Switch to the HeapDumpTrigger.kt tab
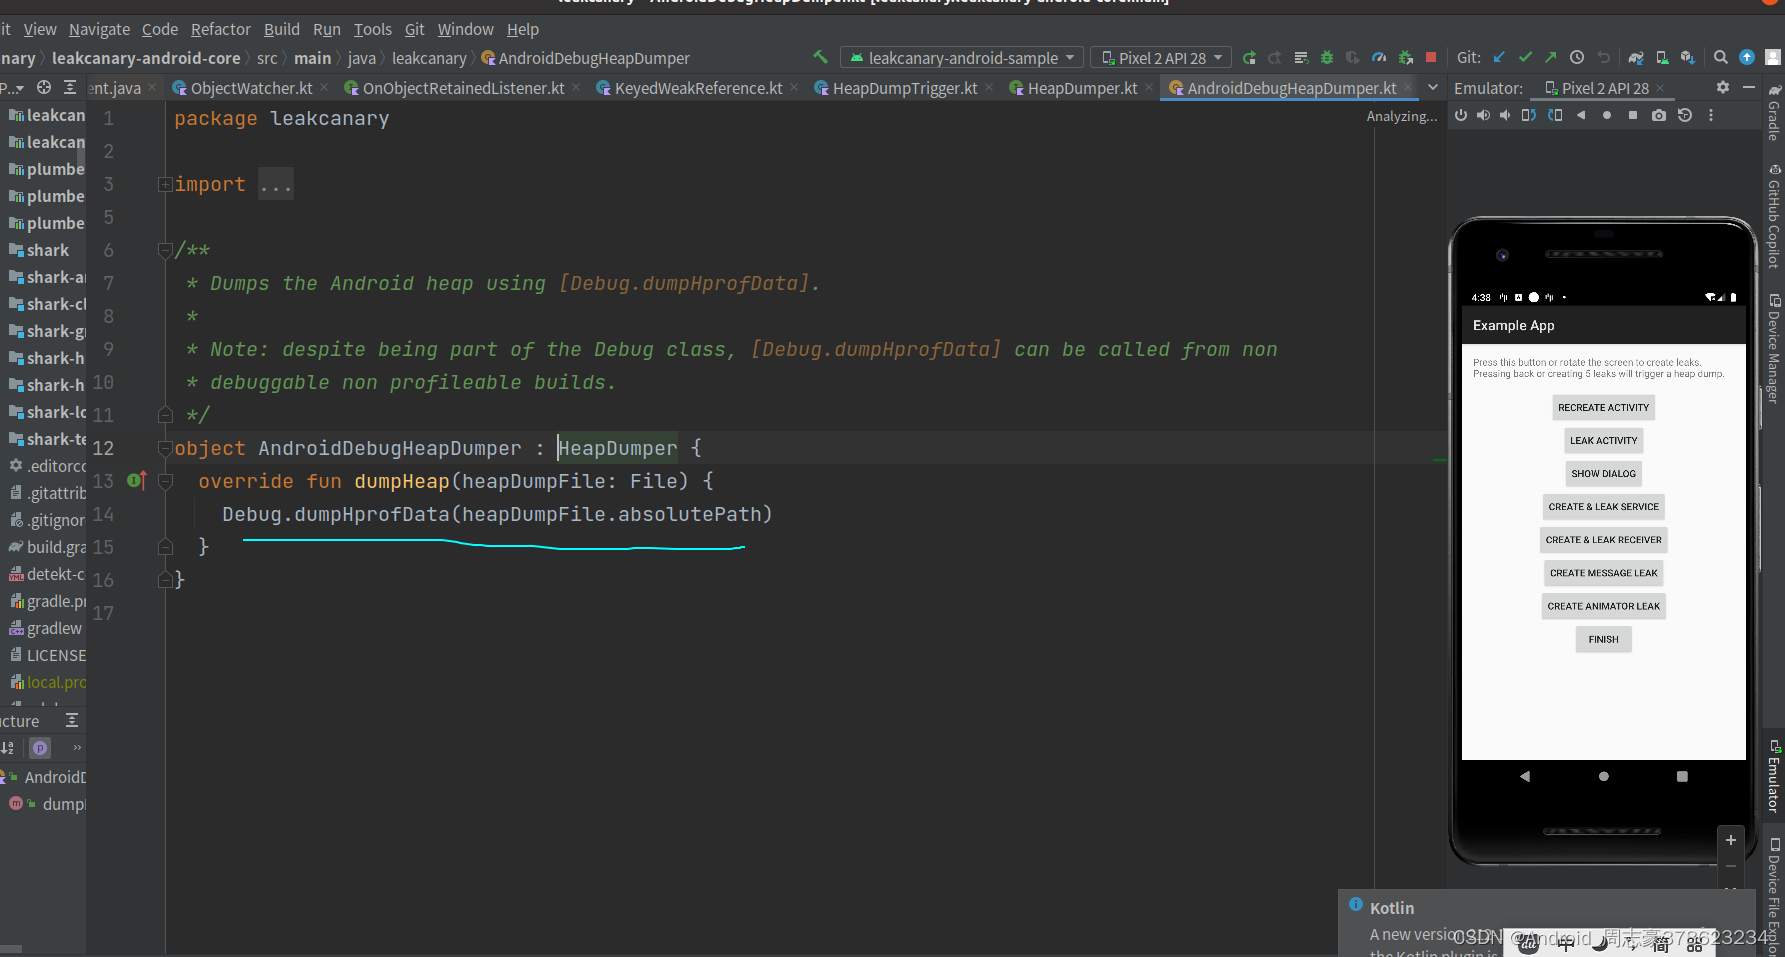 click(x=904, y=88)
